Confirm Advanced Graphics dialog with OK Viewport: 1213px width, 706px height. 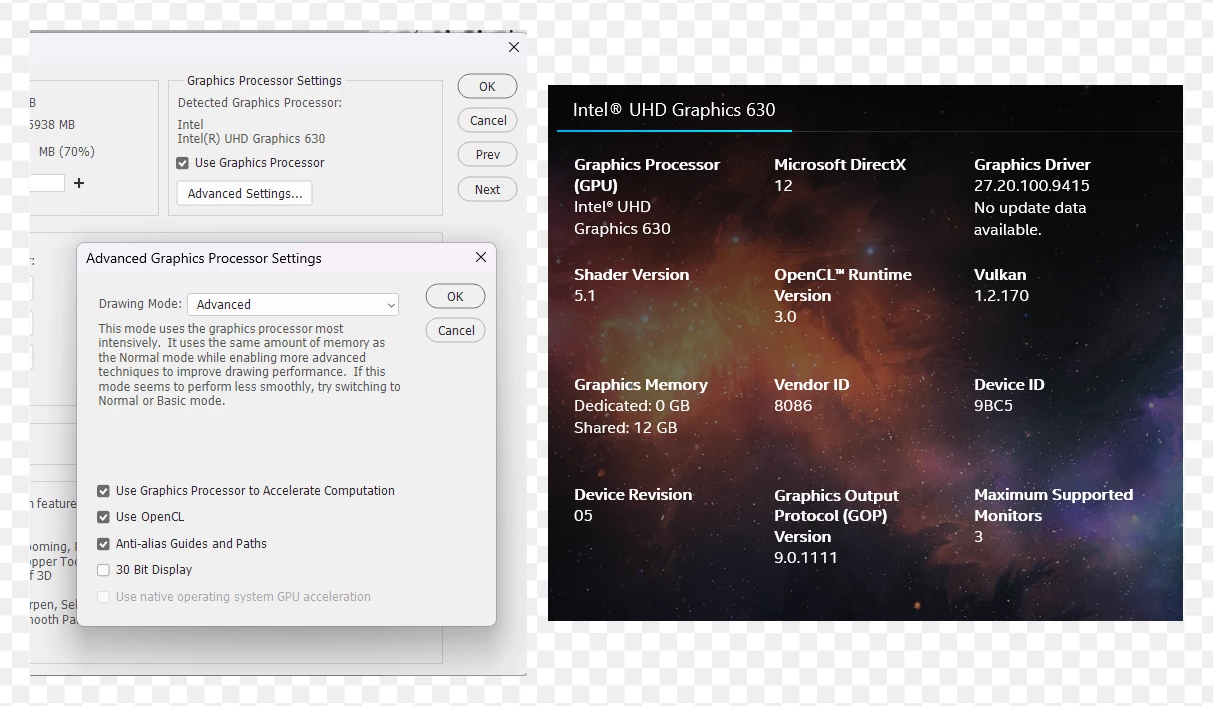click(455, 296)
